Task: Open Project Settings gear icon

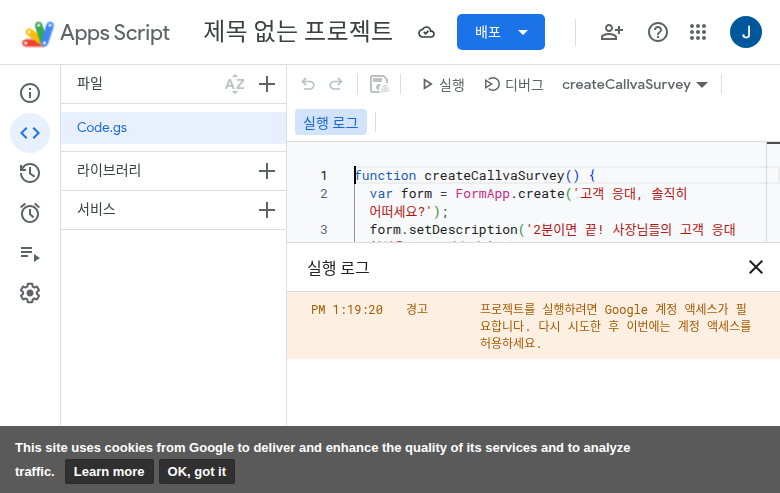Action: tap(30, 293)
